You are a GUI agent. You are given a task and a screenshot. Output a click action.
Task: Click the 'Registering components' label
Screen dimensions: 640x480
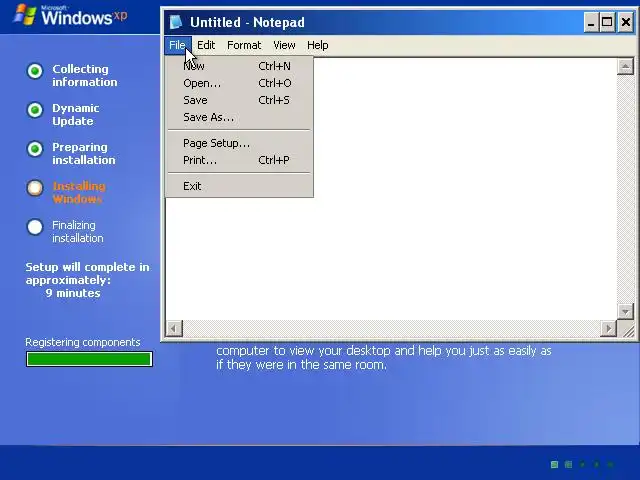pyautogui.click(x=83, y=342)
